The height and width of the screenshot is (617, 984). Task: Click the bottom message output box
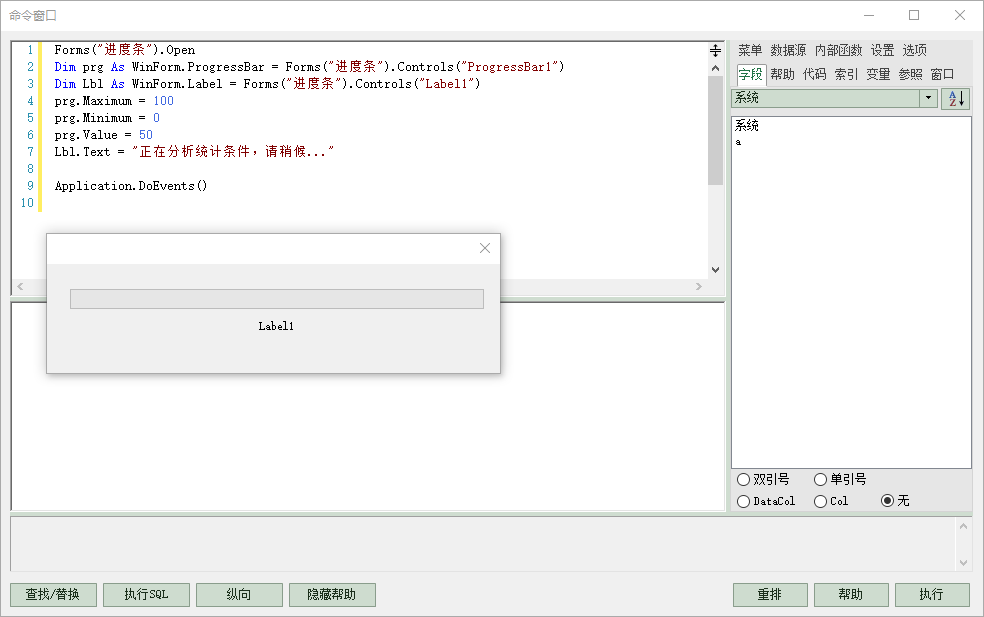coord(482,544)
